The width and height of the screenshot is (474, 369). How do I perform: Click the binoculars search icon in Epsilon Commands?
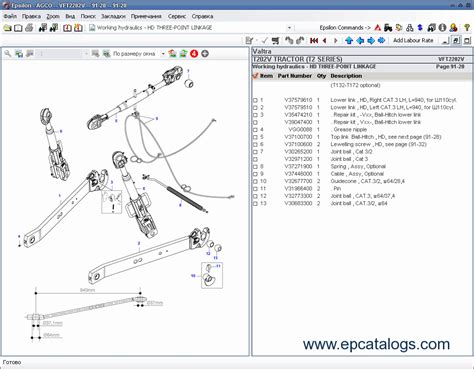[x=410, y=28]
